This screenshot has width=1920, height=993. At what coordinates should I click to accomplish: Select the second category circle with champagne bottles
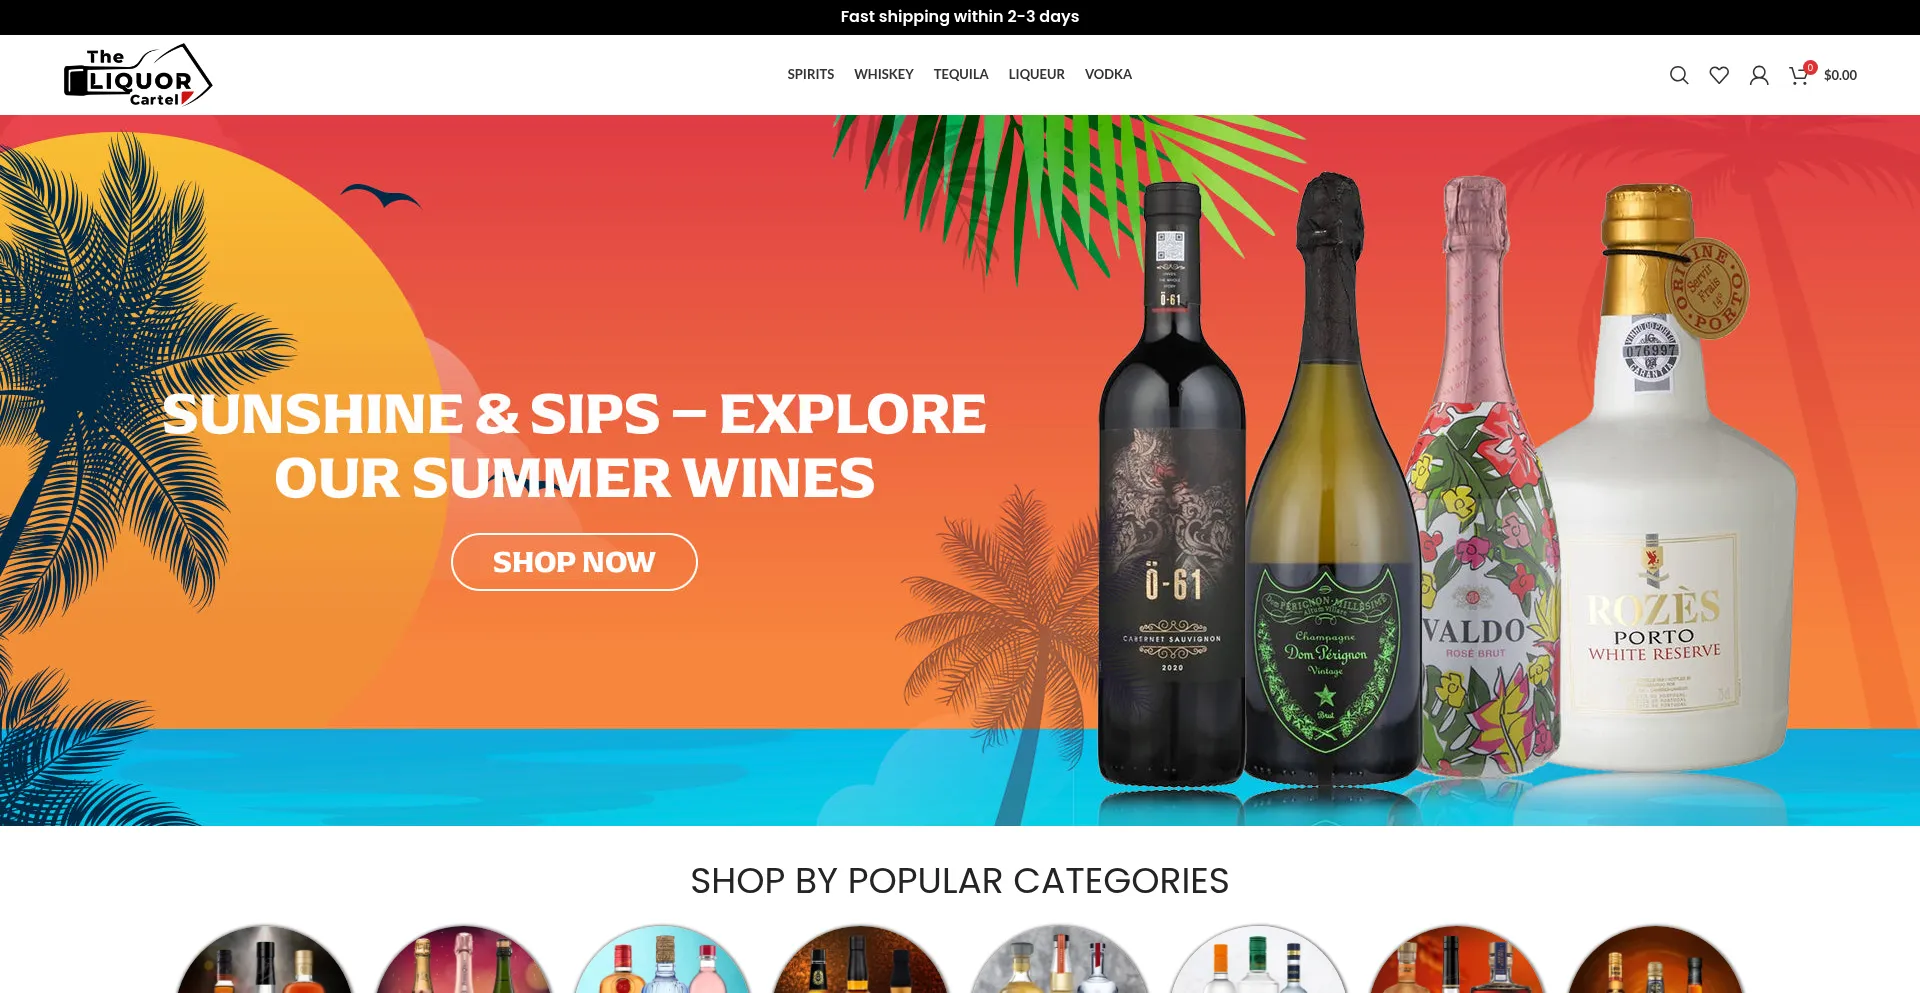point(464,959)
